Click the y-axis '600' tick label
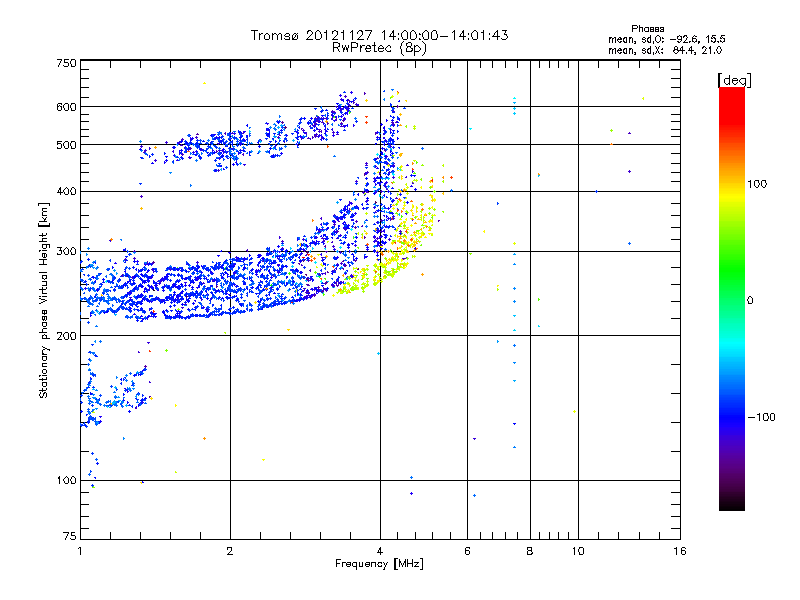This screenshot has height=600, width=800. point(67,107)
